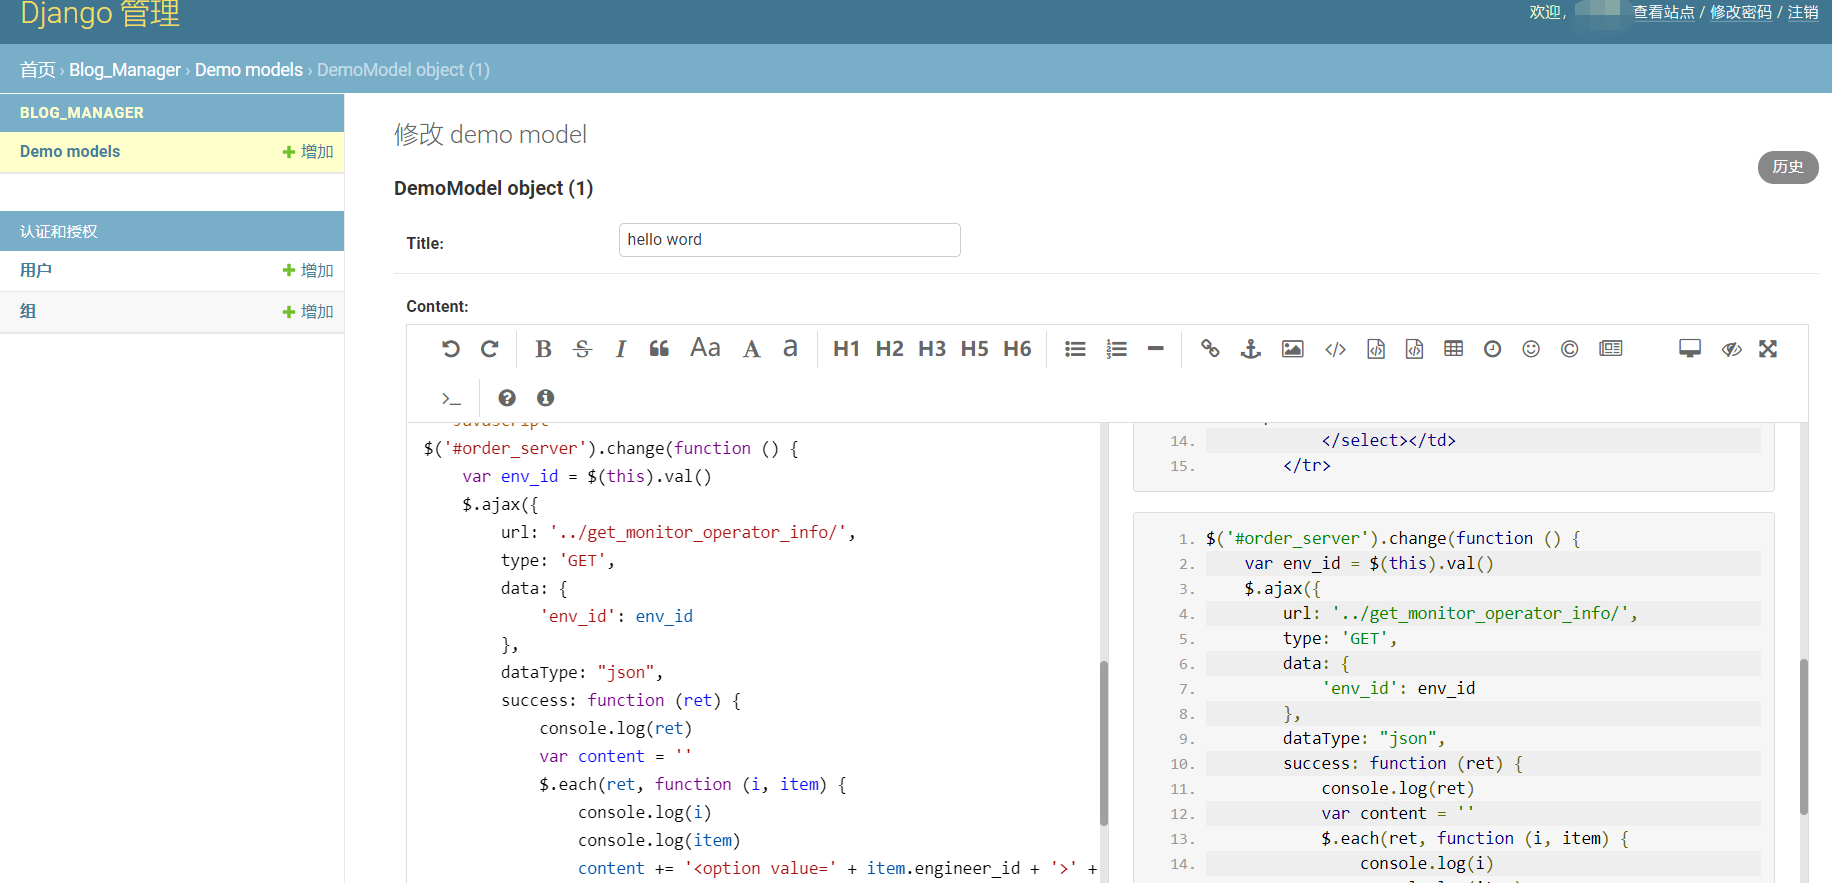
Task: Click 增加 next to 组
Action: point(308,312)
